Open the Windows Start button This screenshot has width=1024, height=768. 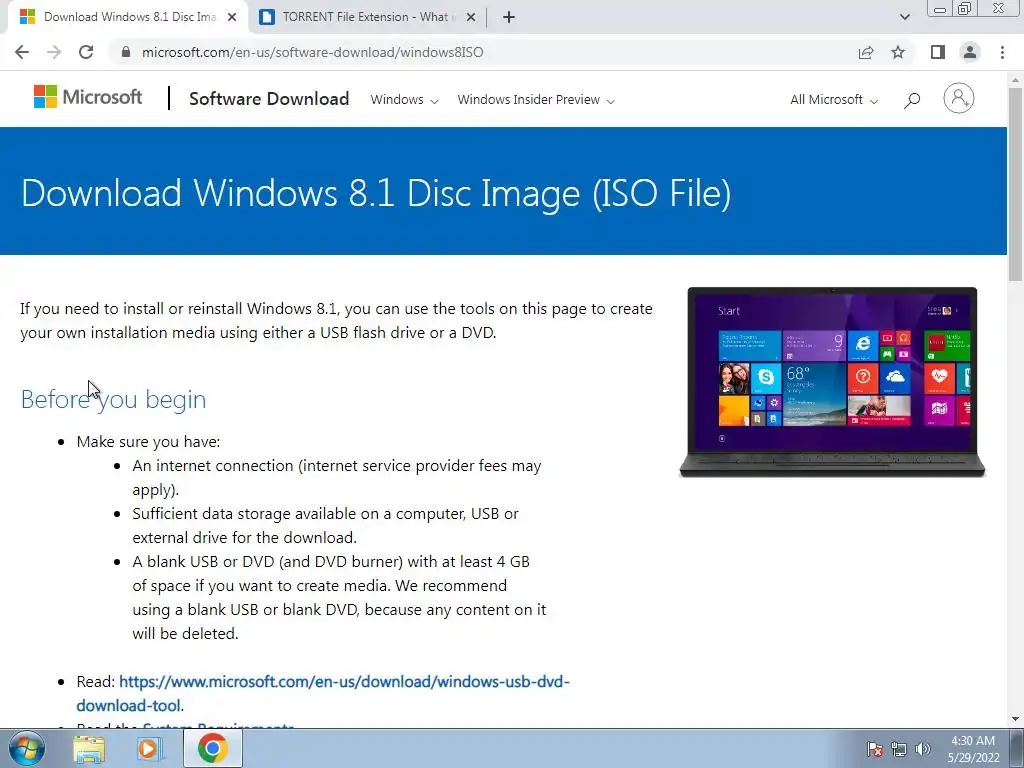27,748
